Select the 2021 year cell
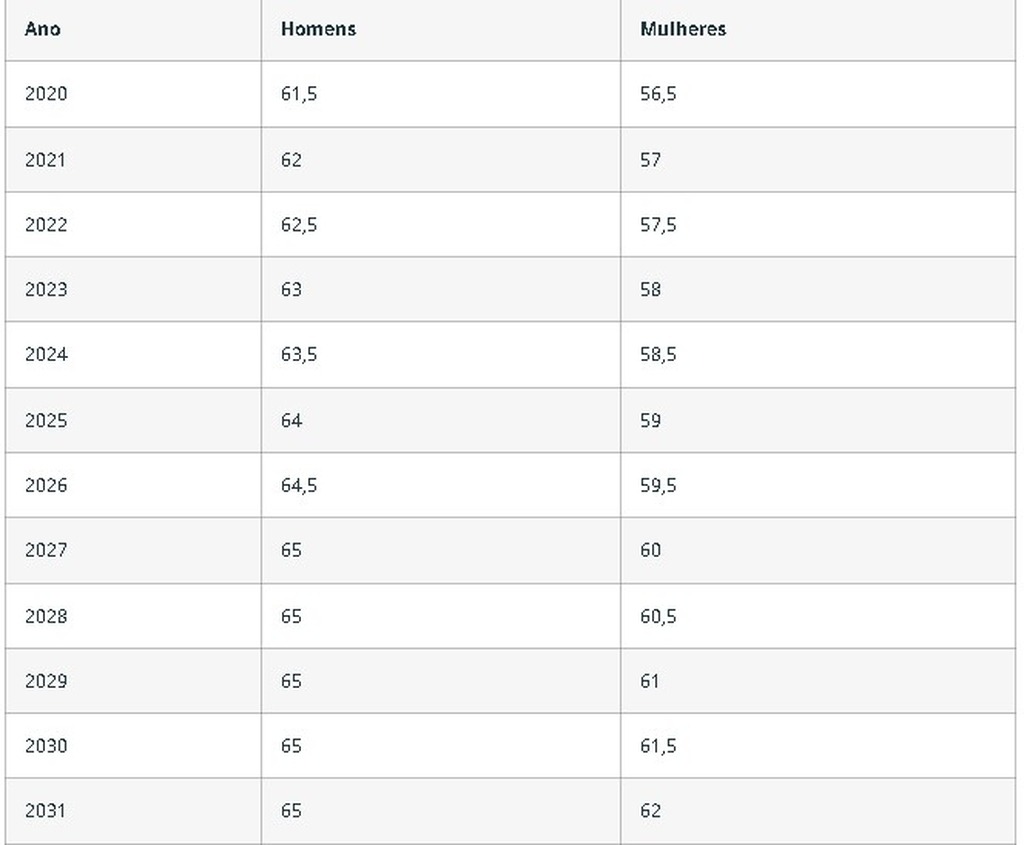This screenshot has height=845, width=1024. pyautogui.click(x=46, y=160)
